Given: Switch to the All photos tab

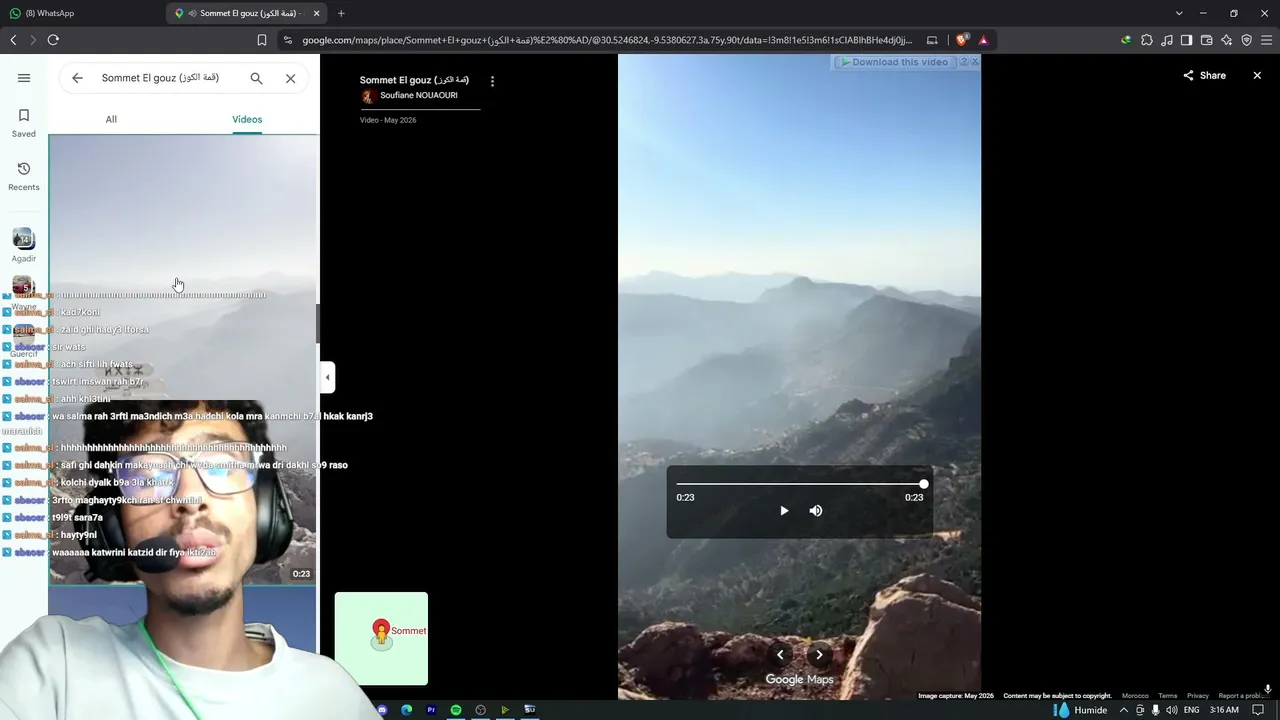Looking at the screenshot, I should coord(111,119).
